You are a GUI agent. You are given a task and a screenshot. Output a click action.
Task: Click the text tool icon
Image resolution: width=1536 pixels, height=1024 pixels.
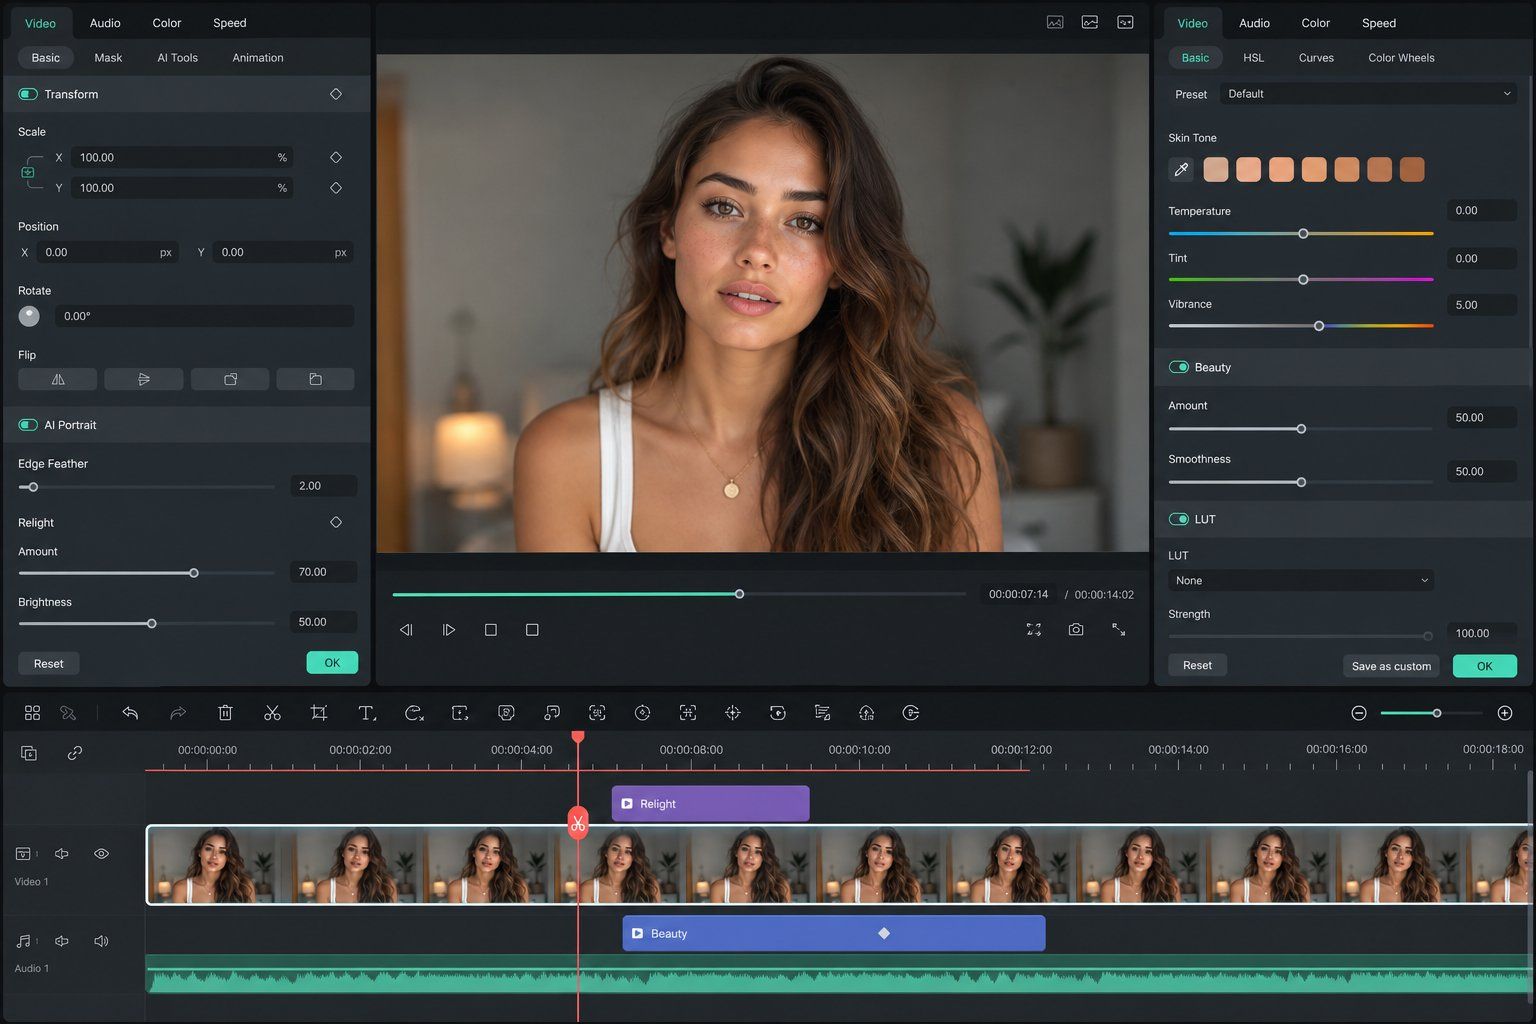coord(366,713)
